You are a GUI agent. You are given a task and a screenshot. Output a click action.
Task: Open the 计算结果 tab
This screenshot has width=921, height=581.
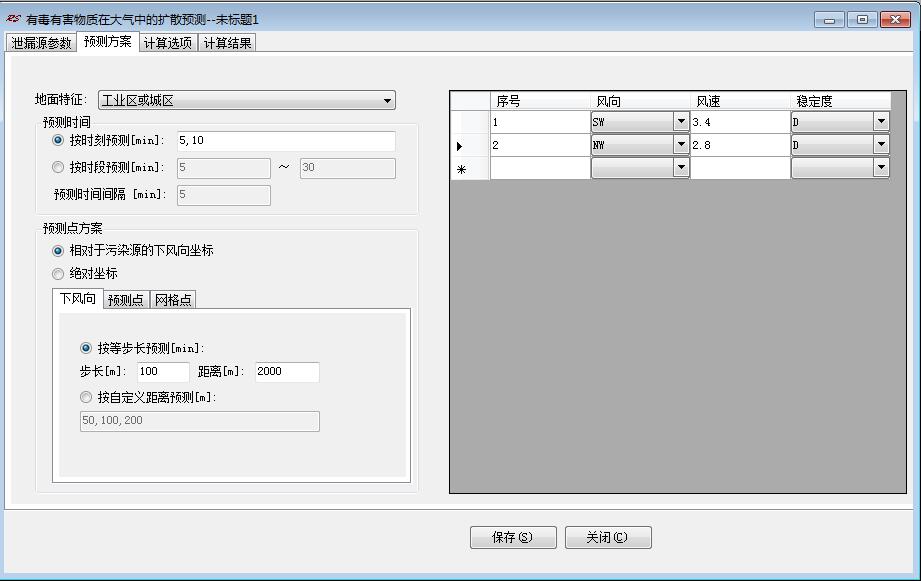[227, 43]
